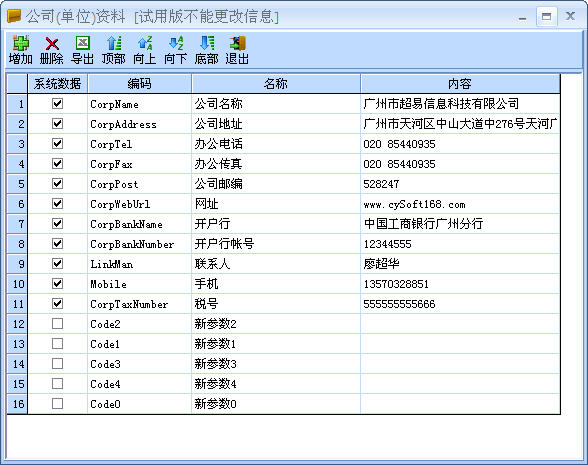This screenshot has height=465, width=588.
Task: Click the 新参数3 name cell
Action: click(x=276, y=364)
